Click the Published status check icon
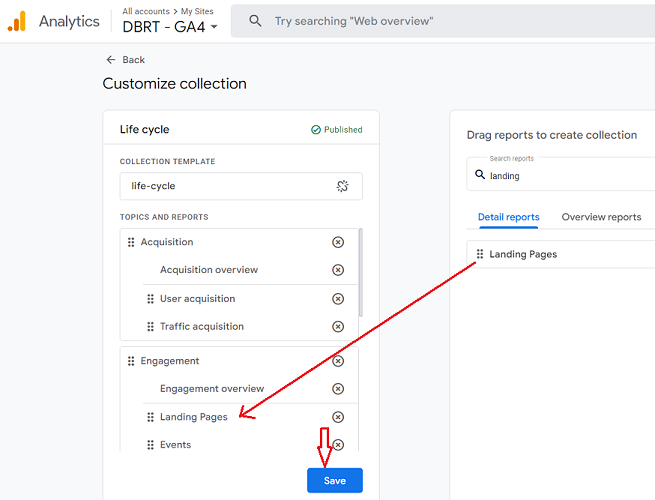This screenshot has width=655, height=500. [x=316, y=129]
